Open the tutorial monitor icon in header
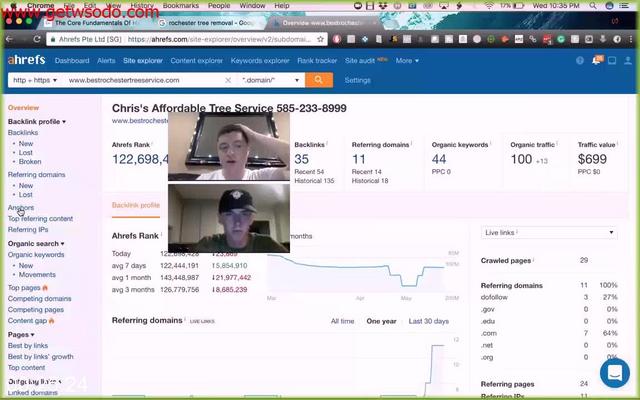This screenshot has width=640, height=400. (612, 60)
